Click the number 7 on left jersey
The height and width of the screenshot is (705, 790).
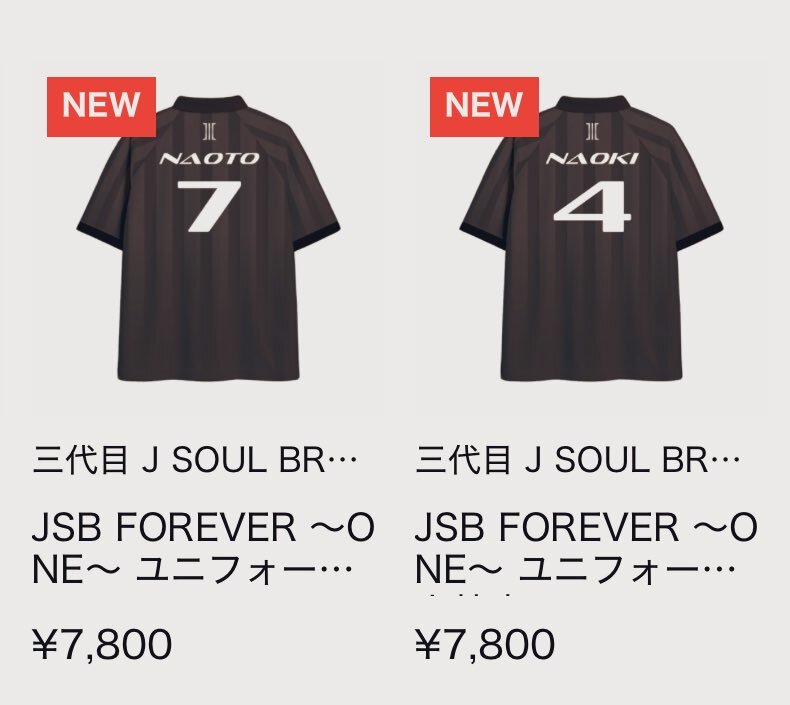point(208,206)
